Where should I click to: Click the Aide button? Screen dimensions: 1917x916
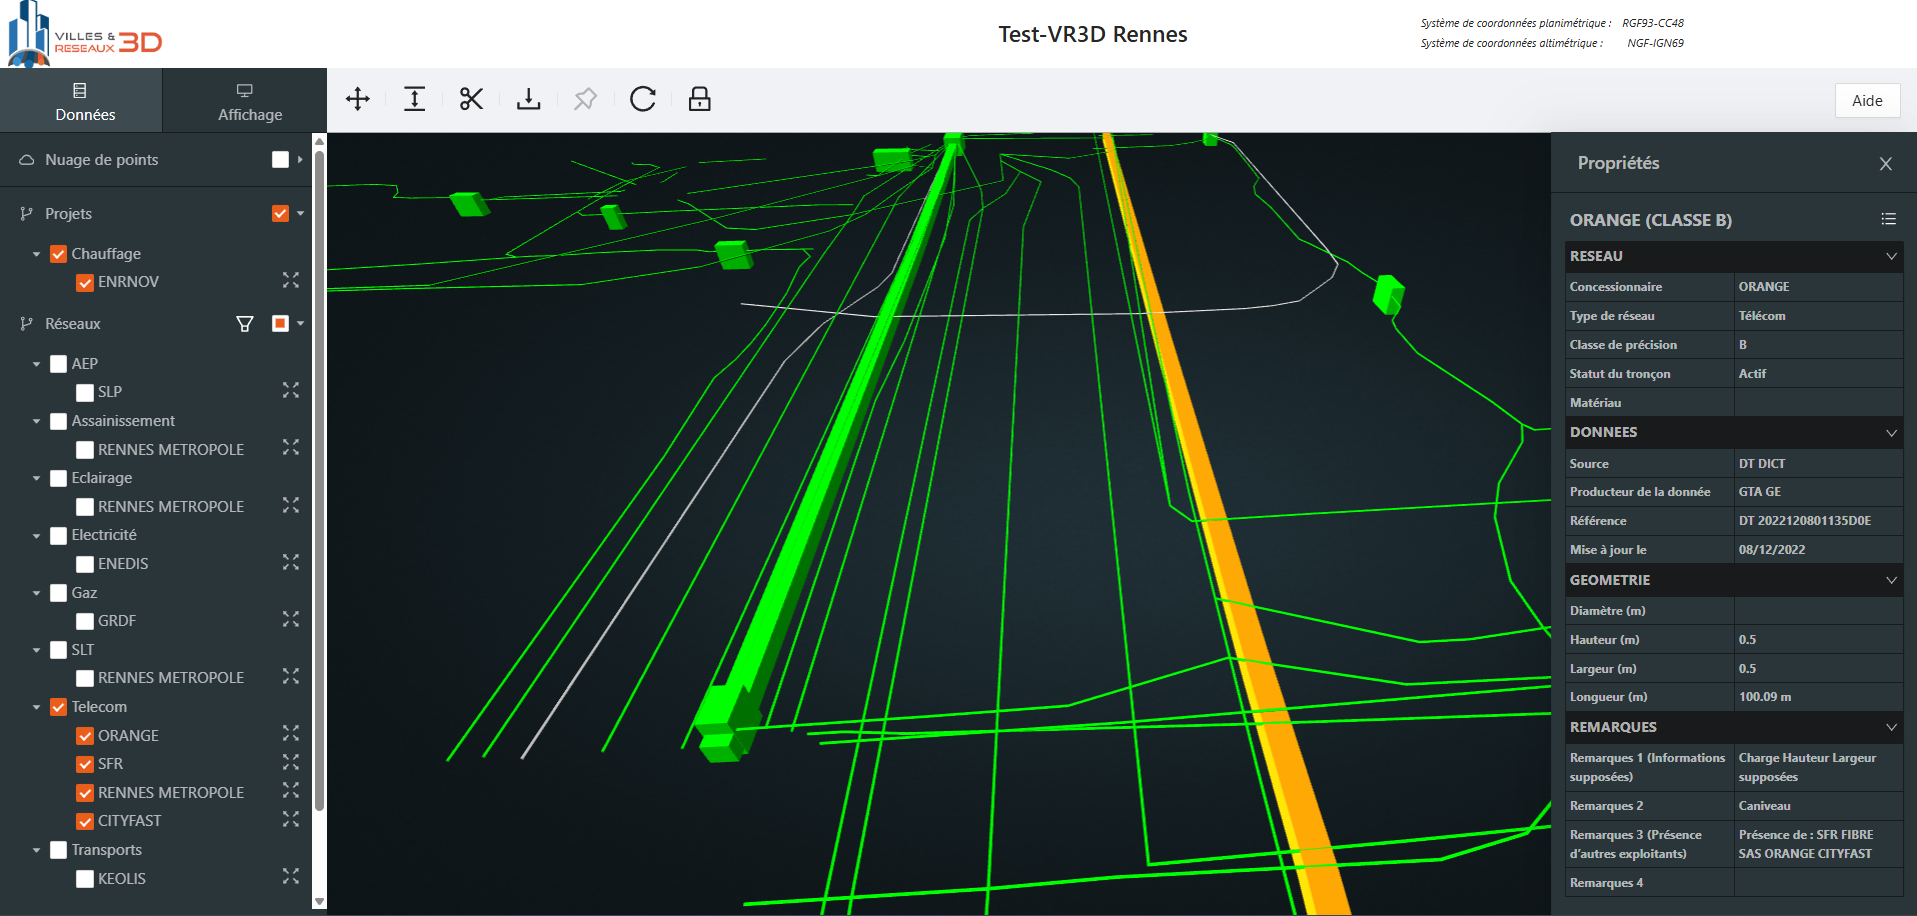[x=1866, y=100]
